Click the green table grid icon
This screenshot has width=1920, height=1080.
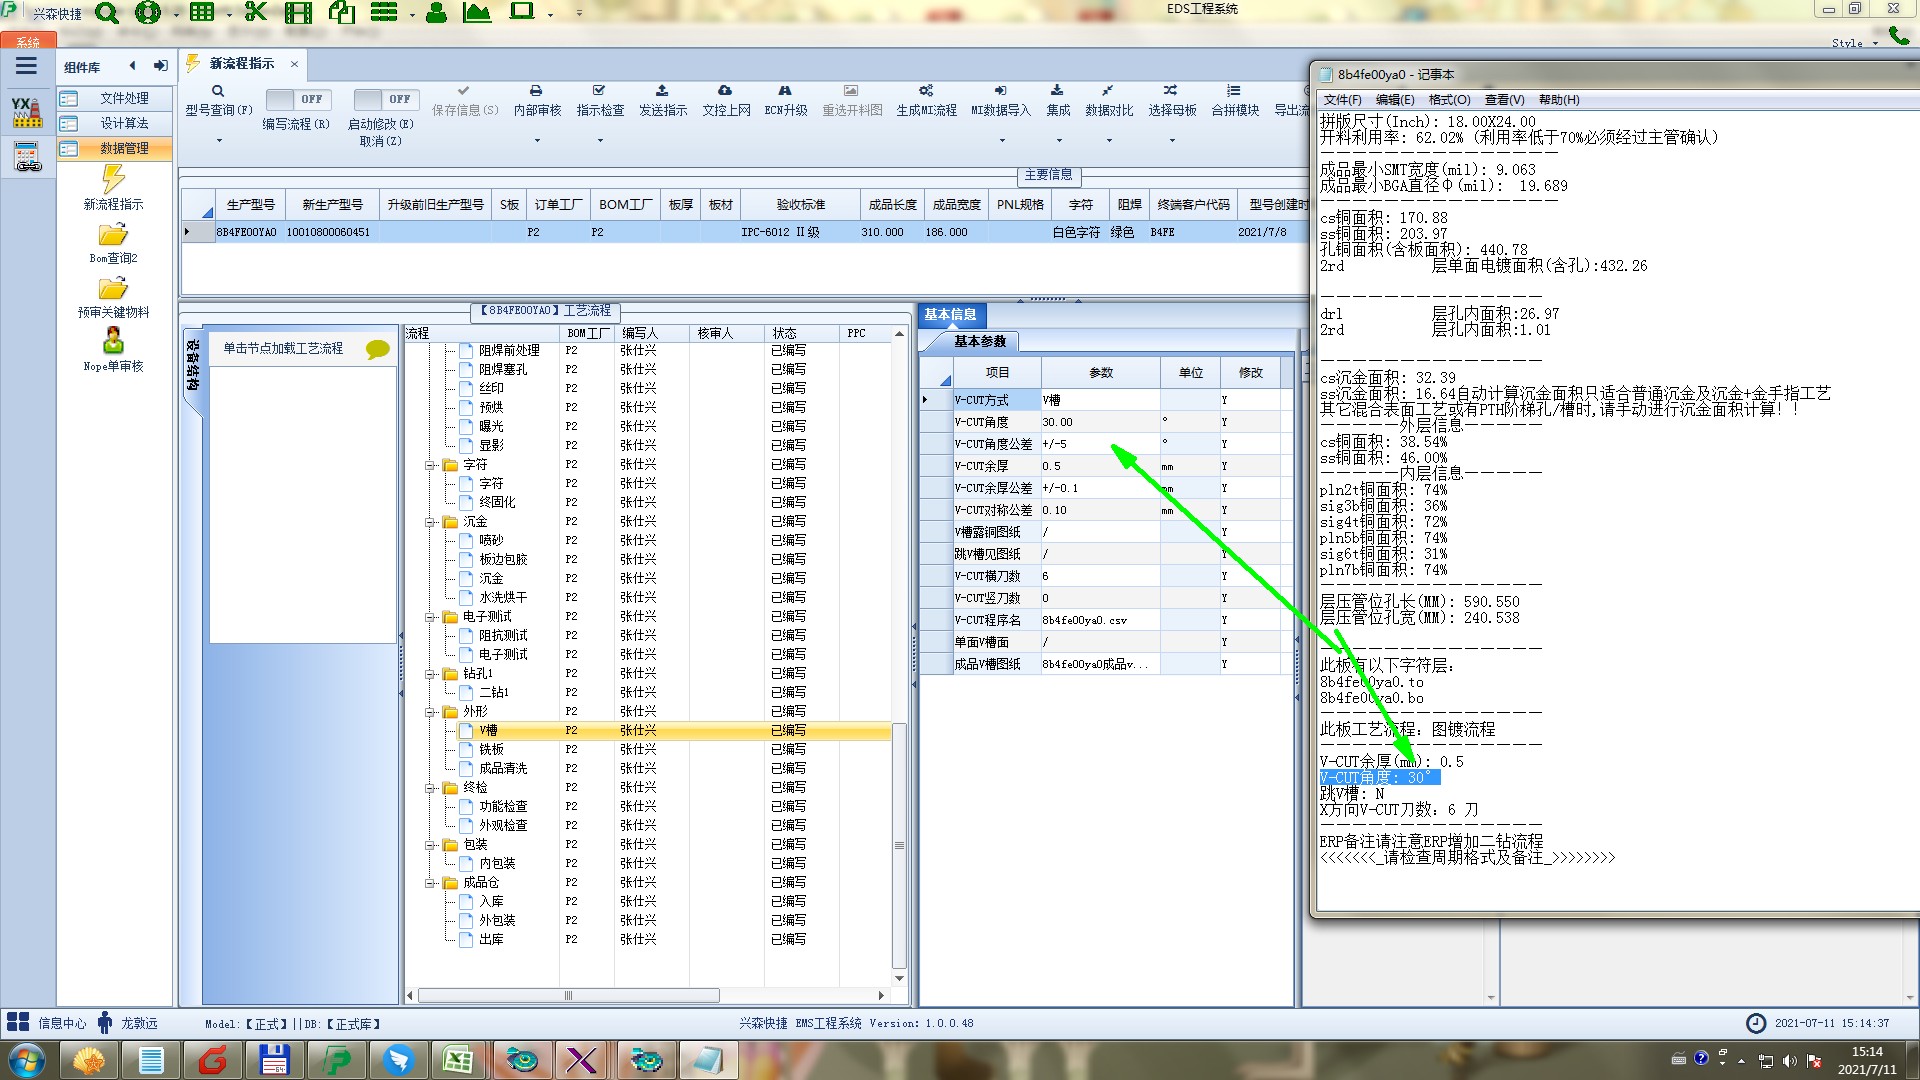(202, 12)
